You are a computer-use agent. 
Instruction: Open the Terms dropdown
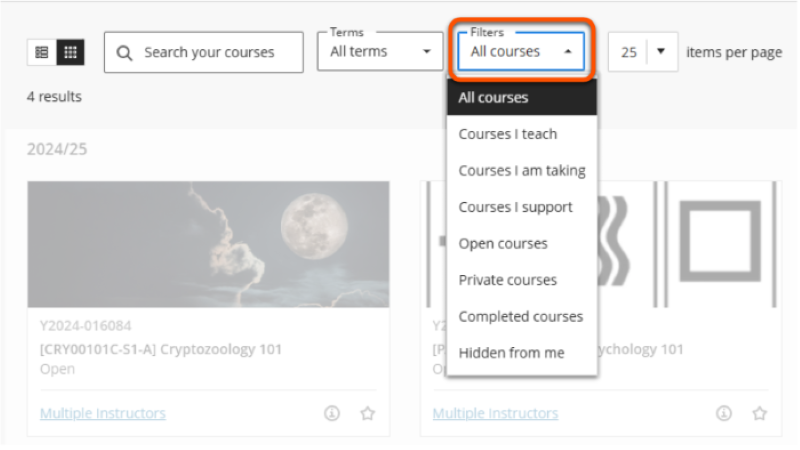click(x=380, y=52)
